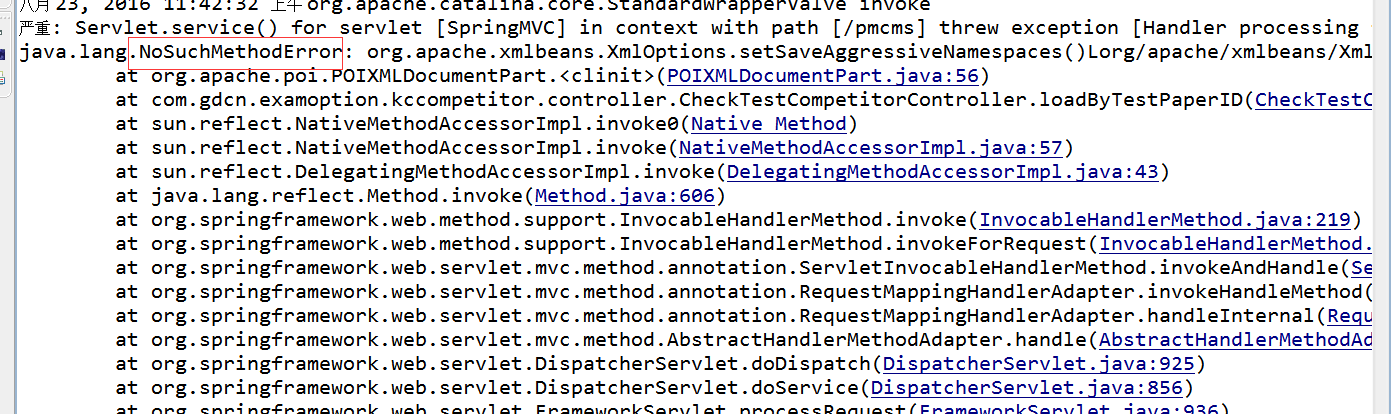The width and height of the screenshot is (1391, 414).
Task: Open the Method.java:606 source link
Action: point(625,196)
